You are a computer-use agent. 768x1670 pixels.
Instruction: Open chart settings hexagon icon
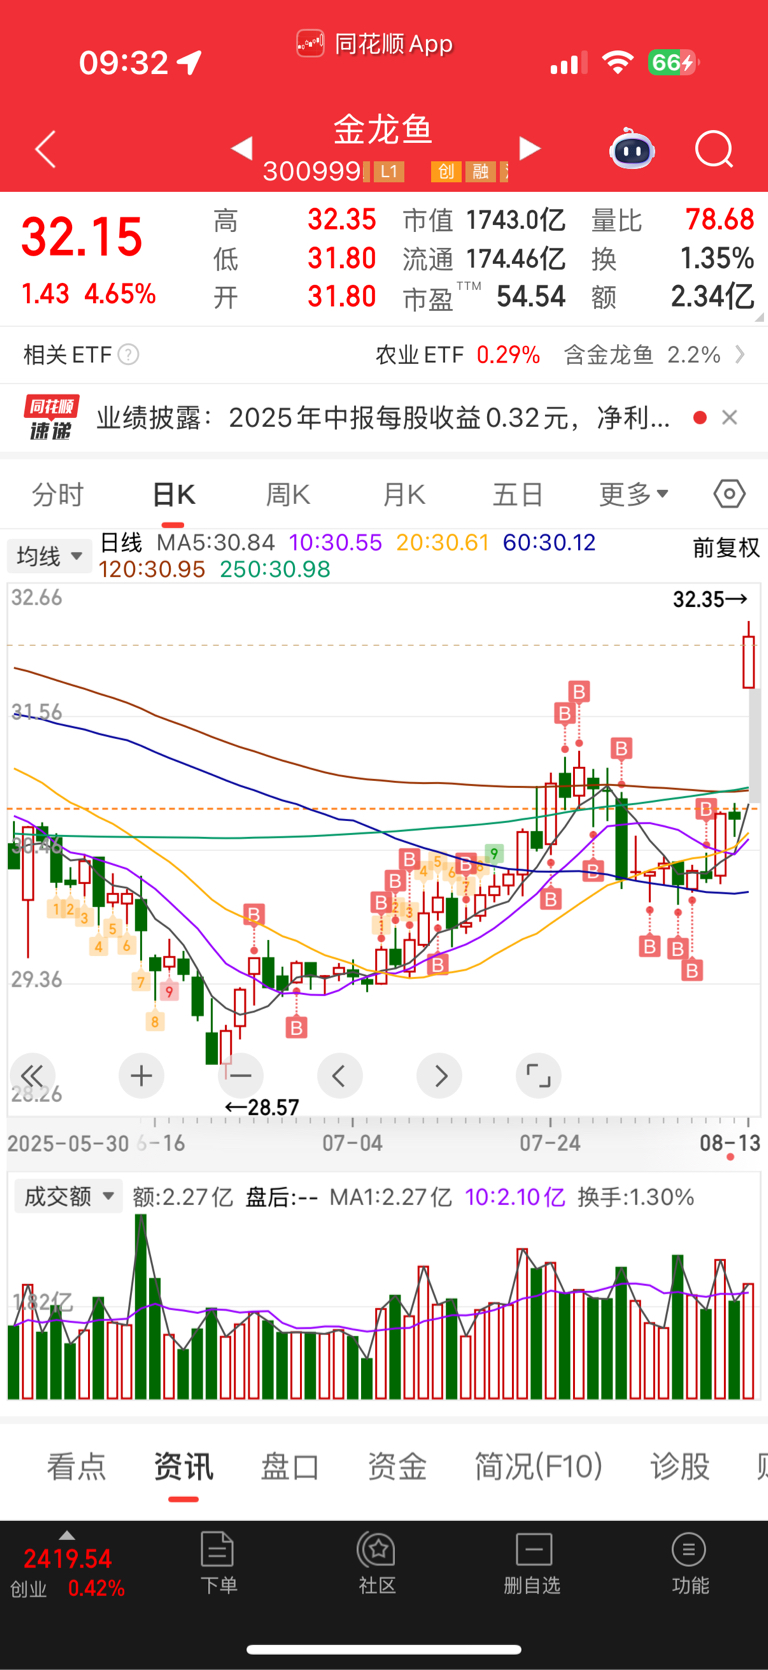click(730, 494)
